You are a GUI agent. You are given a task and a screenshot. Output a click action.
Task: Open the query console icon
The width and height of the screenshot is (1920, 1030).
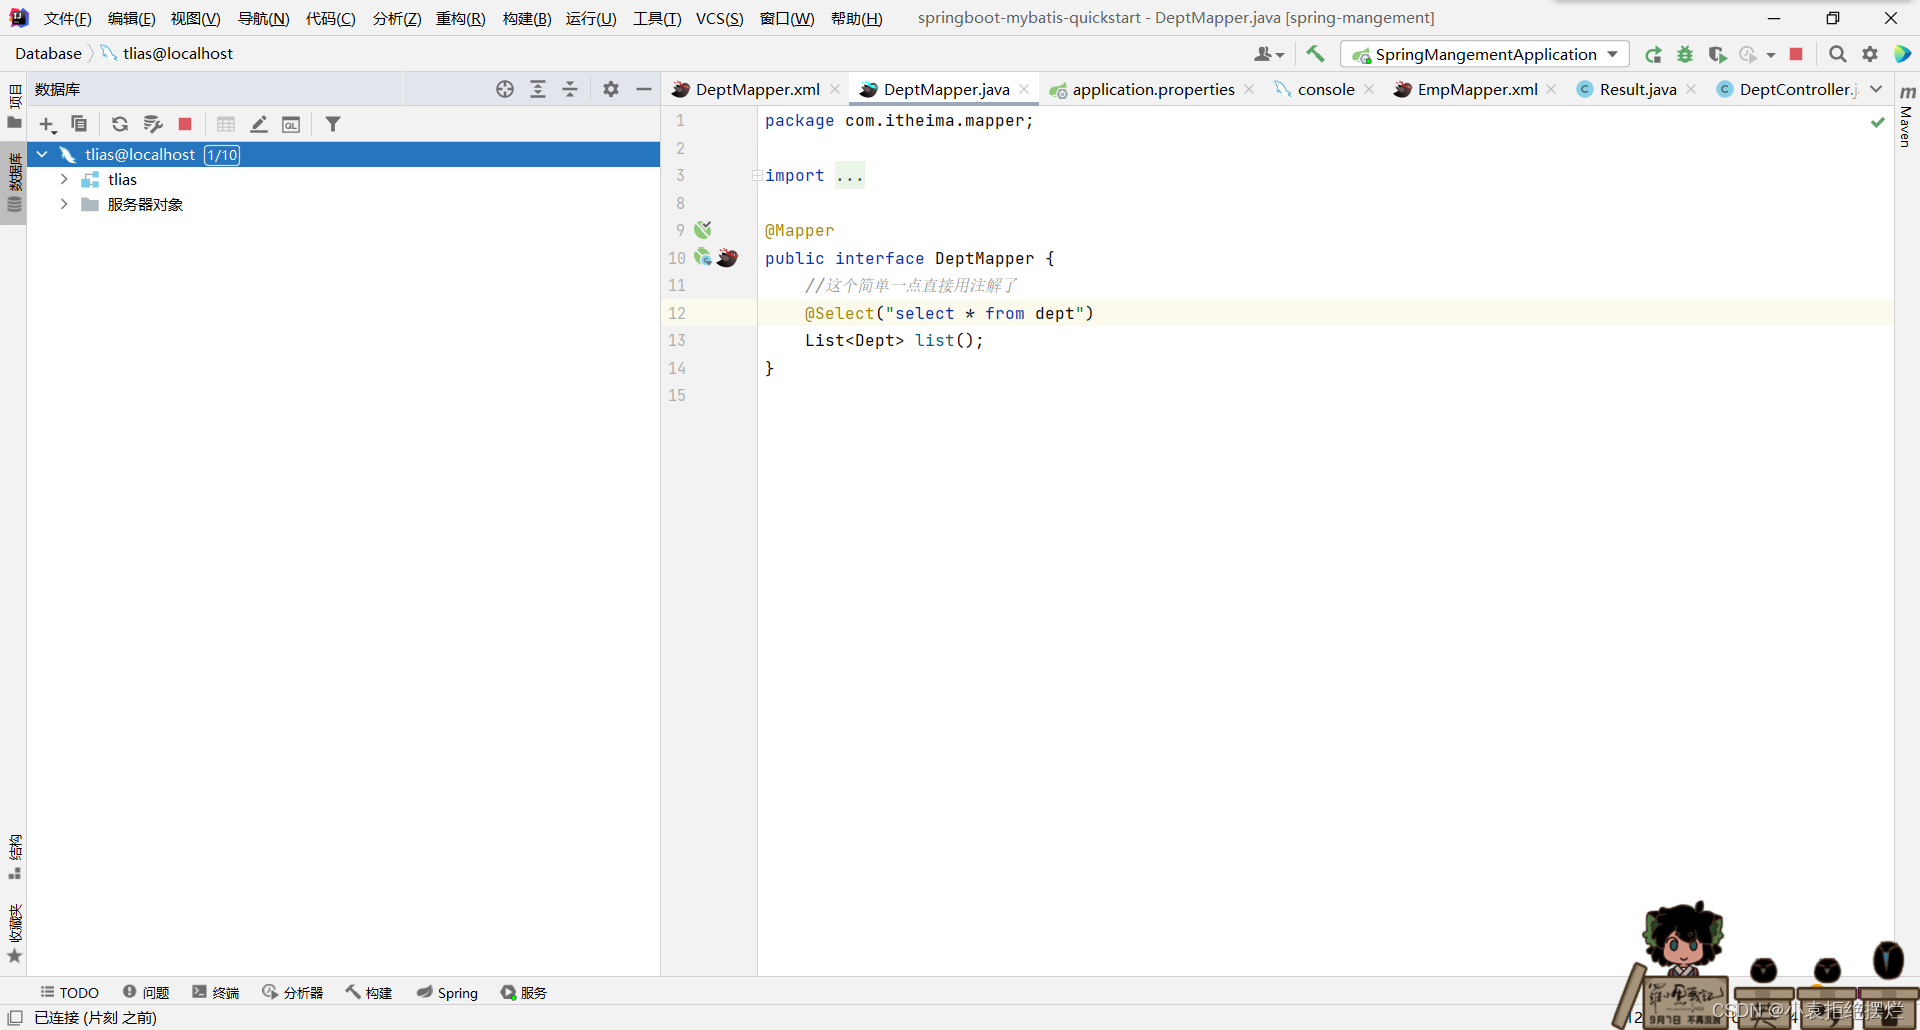coord(291,124)
